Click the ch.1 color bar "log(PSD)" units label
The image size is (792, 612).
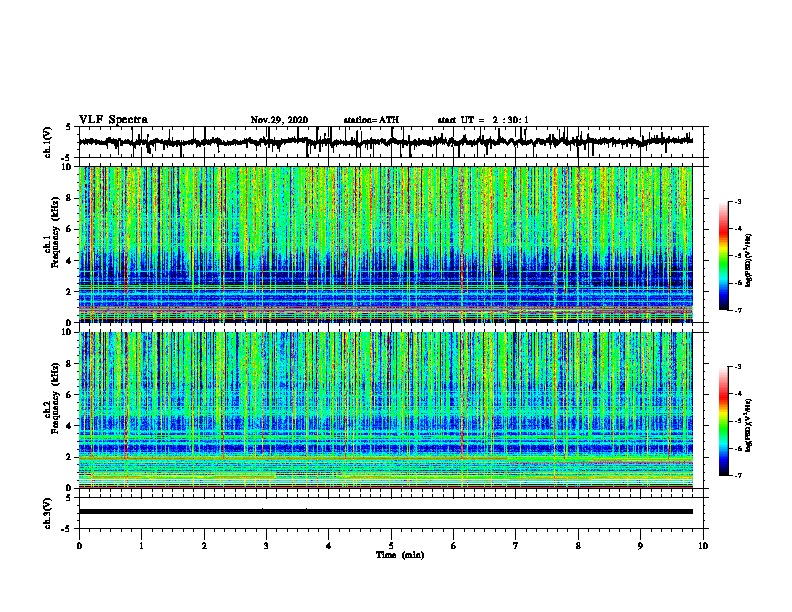coord(748,260)
